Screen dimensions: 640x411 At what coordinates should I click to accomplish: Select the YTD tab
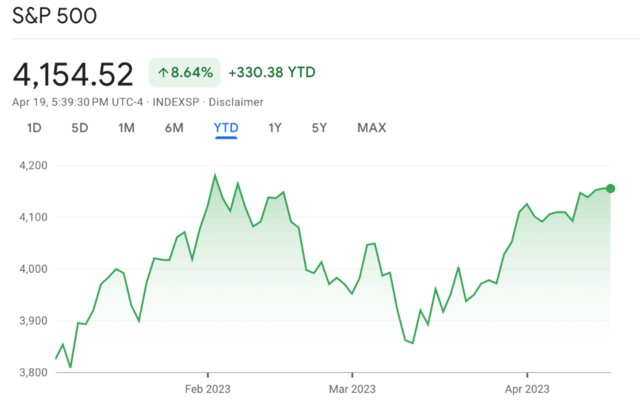pyautogui.click(x=225, y=128)
